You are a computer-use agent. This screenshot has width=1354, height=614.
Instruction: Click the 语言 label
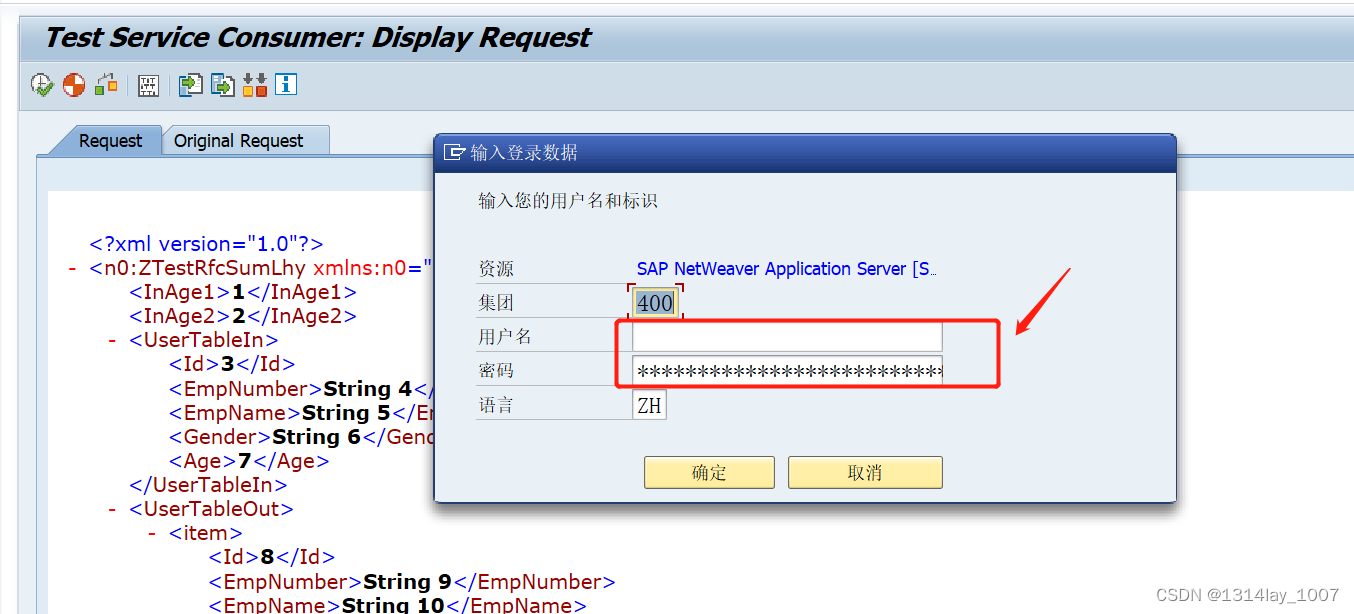[496, 405]
